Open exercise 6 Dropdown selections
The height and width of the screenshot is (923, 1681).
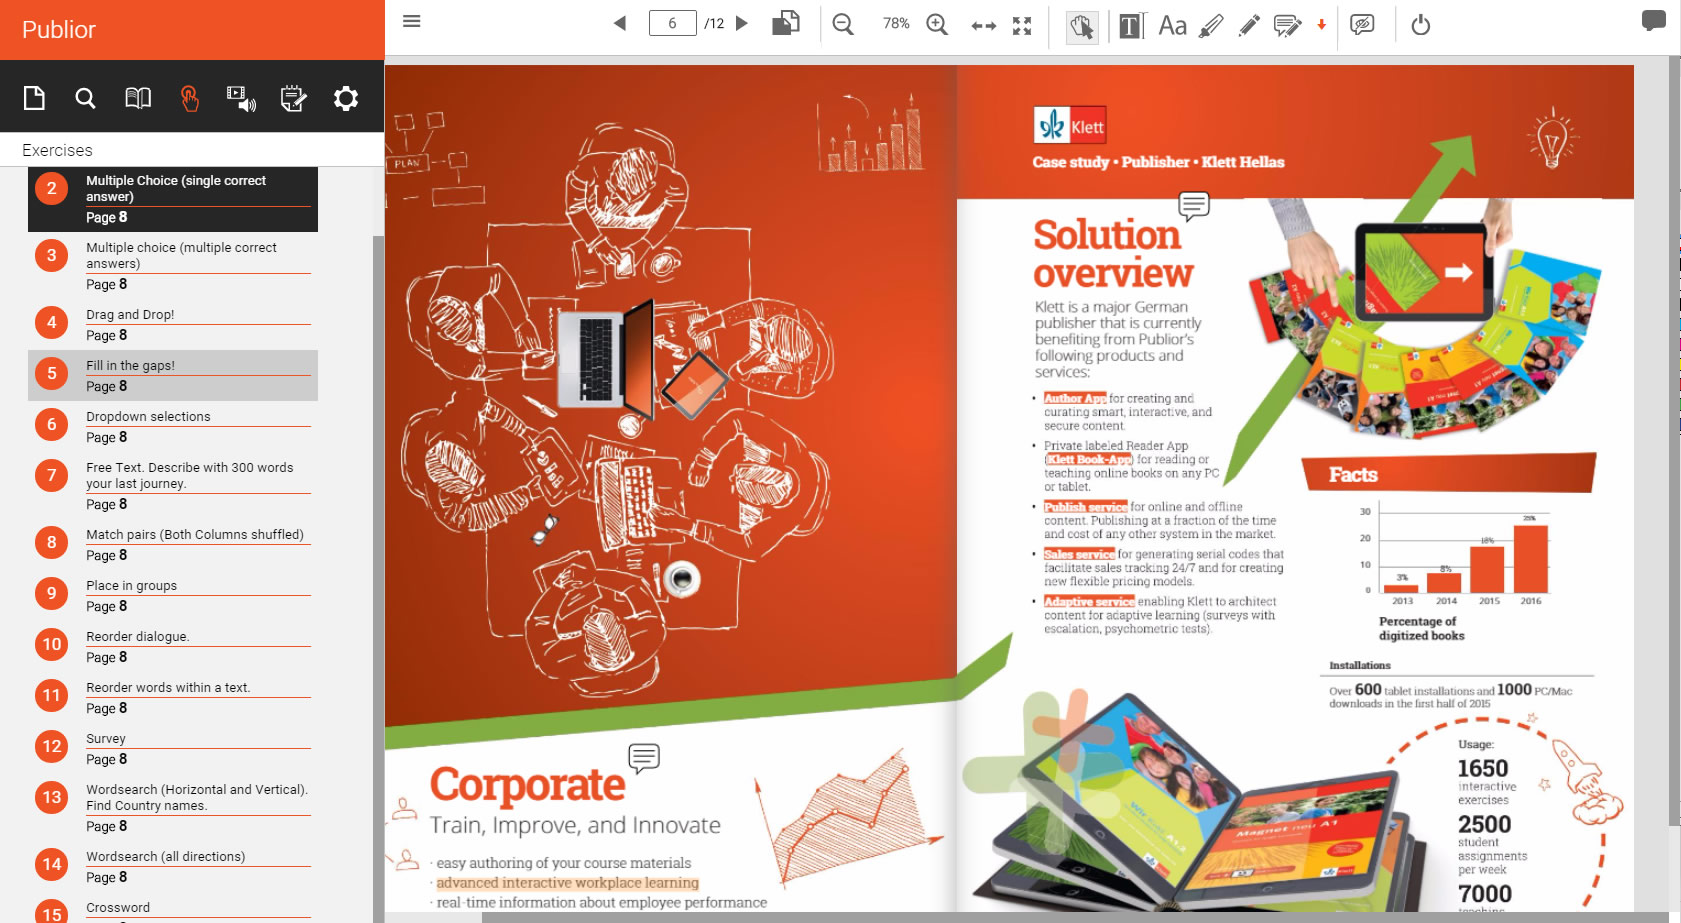click(173, 427)
